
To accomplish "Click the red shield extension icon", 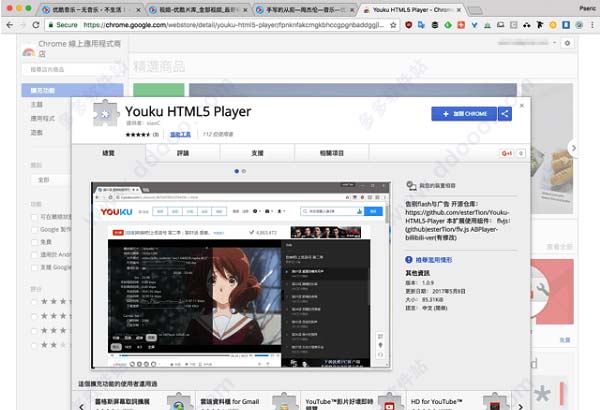I will tap(408, 25).
